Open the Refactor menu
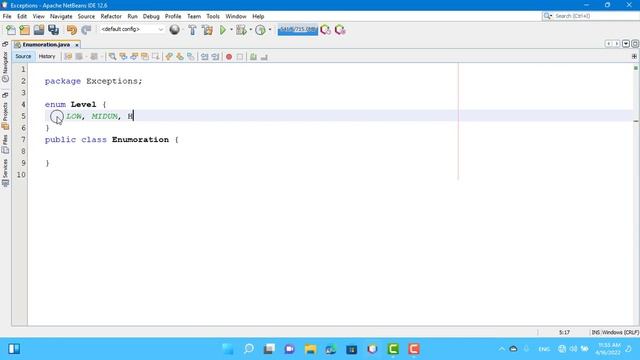640x360 pixels. pyautogui.click(x=111, y=16)
